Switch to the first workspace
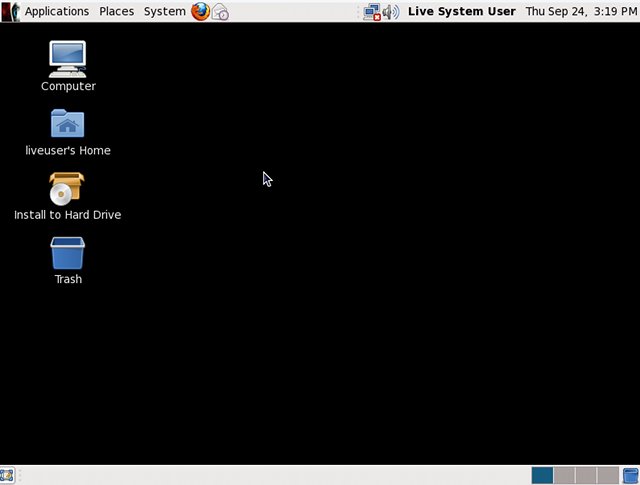 (x=542, y=476)
